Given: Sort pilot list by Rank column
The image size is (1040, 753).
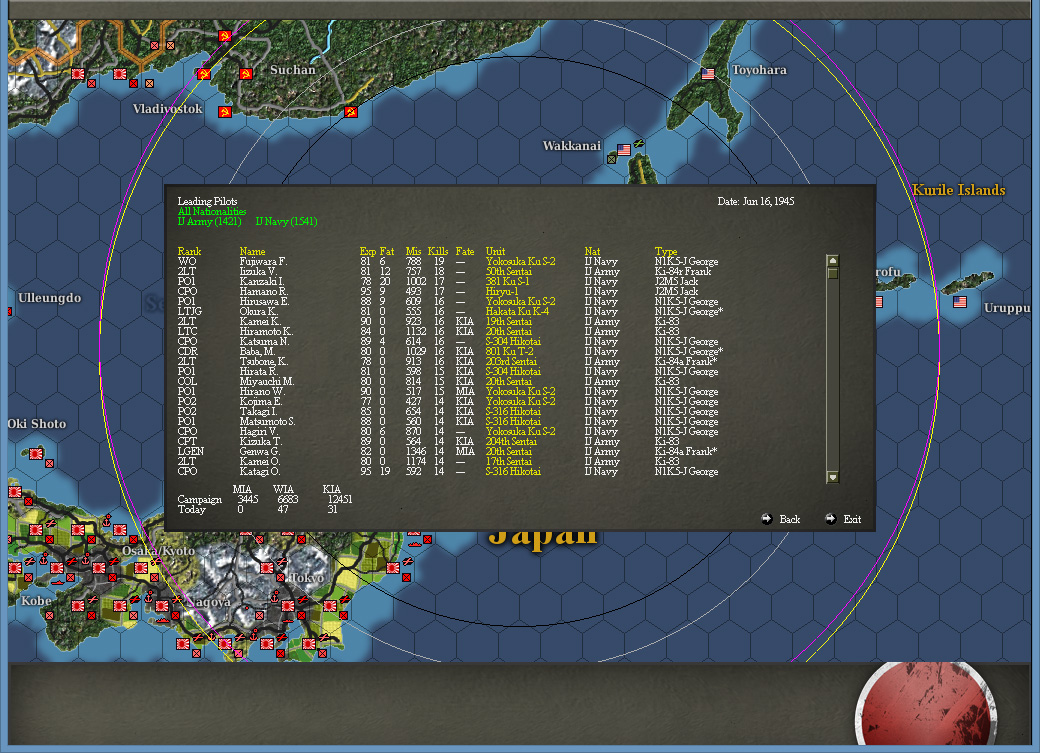Looking at the screenshot, I should 189,251.
